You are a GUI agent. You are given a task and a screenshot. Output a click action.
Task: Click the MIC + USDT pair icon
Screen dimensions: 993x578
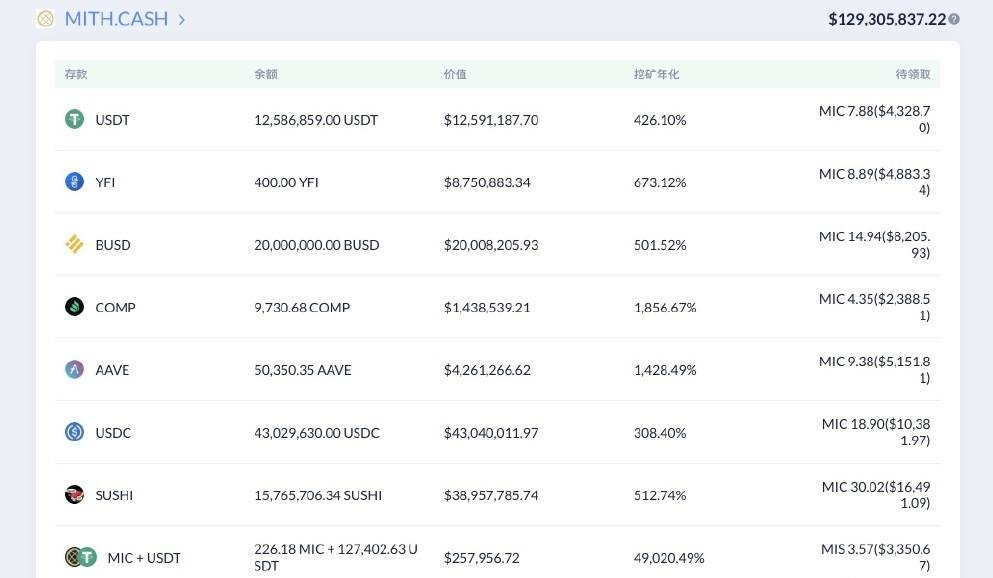pyautogui.click(x=80, y=557)
